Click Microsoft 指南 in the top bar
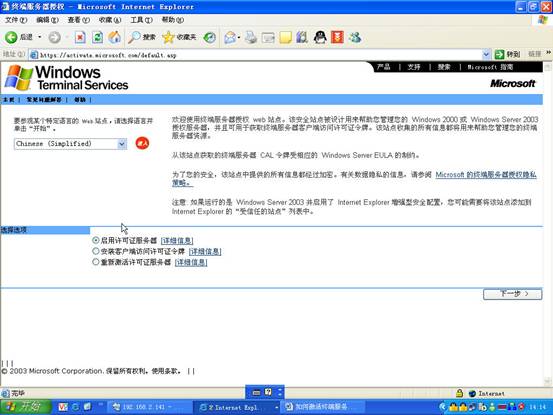Viewport: 553px width, 415px height. (x=490, y=67)
